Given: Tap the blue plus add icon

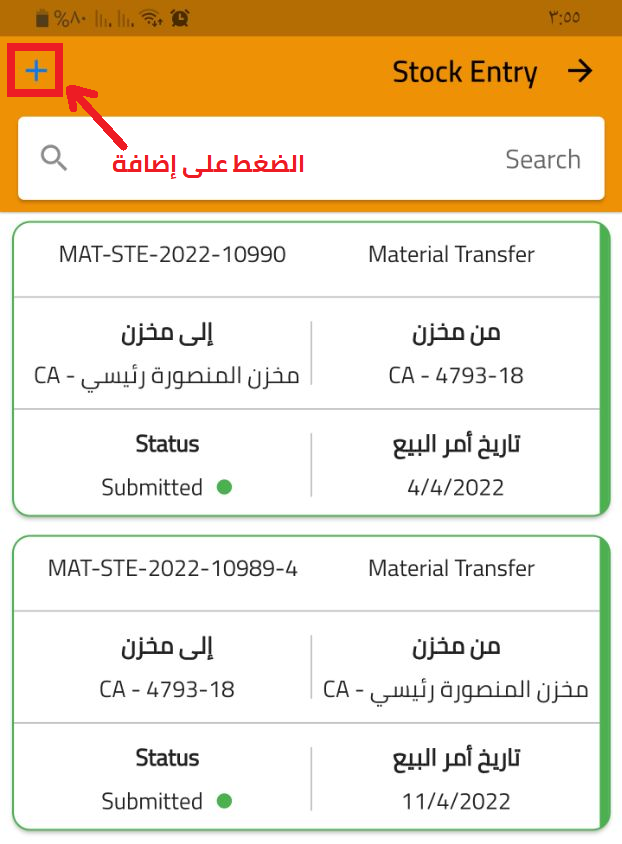Looking at the screenshot, I should 36,70.
